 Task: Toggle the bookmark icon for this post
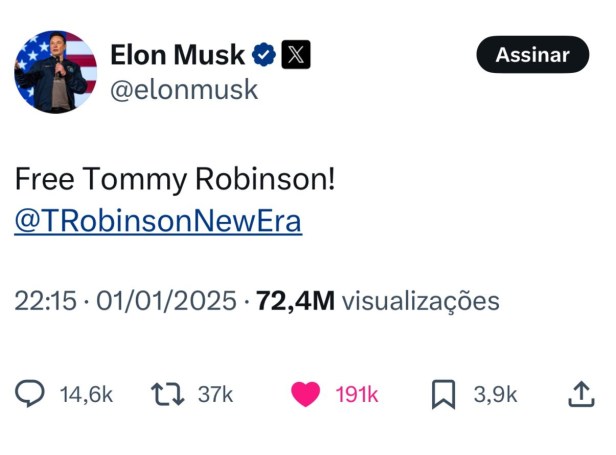pyautogui.click(x=443, y=395)
